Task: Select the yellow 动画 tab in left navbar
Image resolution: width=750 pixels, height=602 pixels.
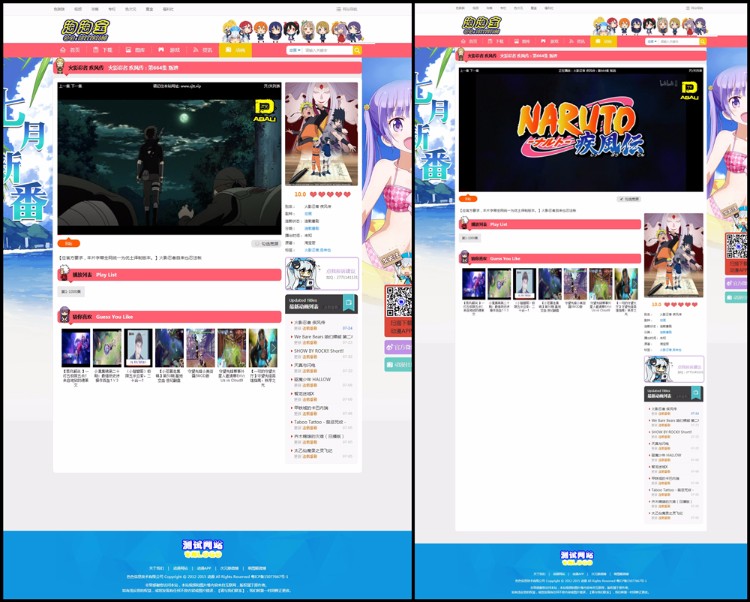Action: coord(235,50)
